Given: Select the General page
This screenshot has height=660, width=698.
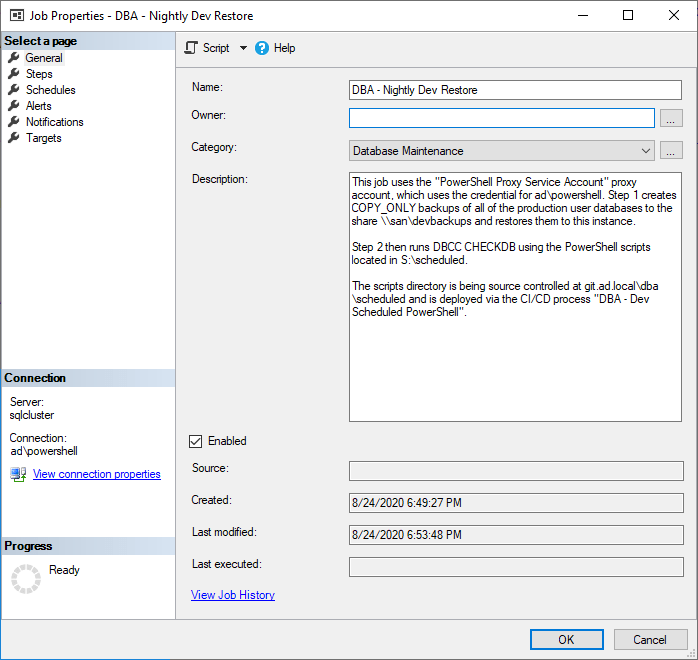Looking at the screenshot, I should (44, 58).
